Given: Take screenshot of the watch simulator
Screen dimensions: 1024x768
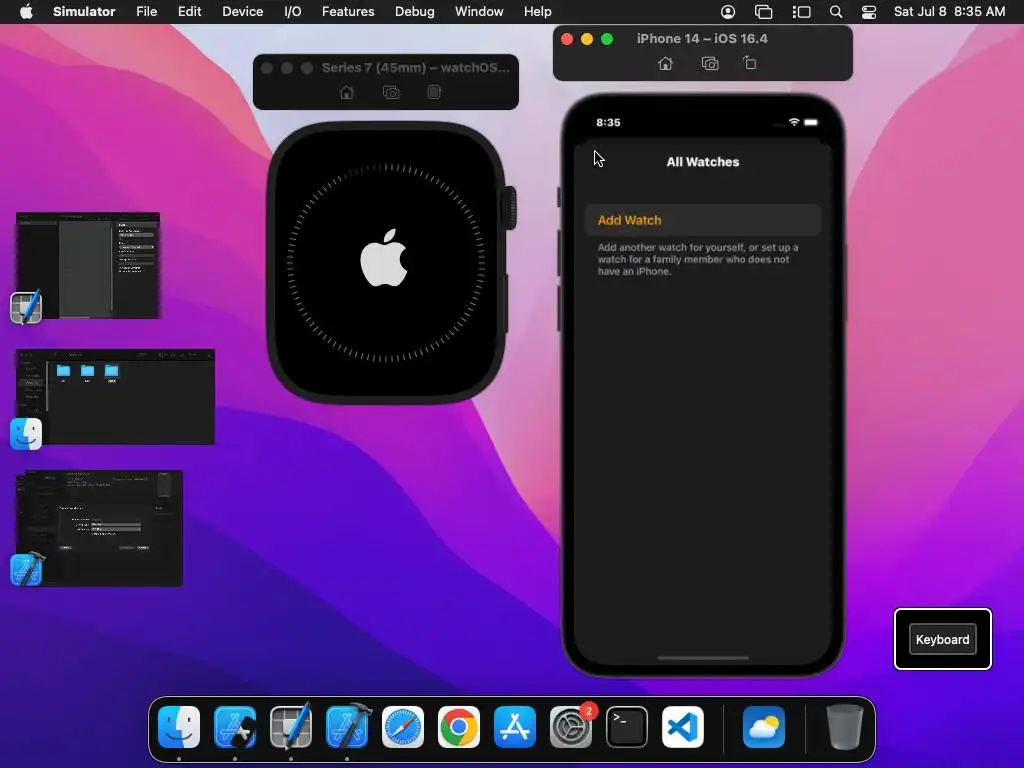Looking at the screenshot, I should pos(391,93).
